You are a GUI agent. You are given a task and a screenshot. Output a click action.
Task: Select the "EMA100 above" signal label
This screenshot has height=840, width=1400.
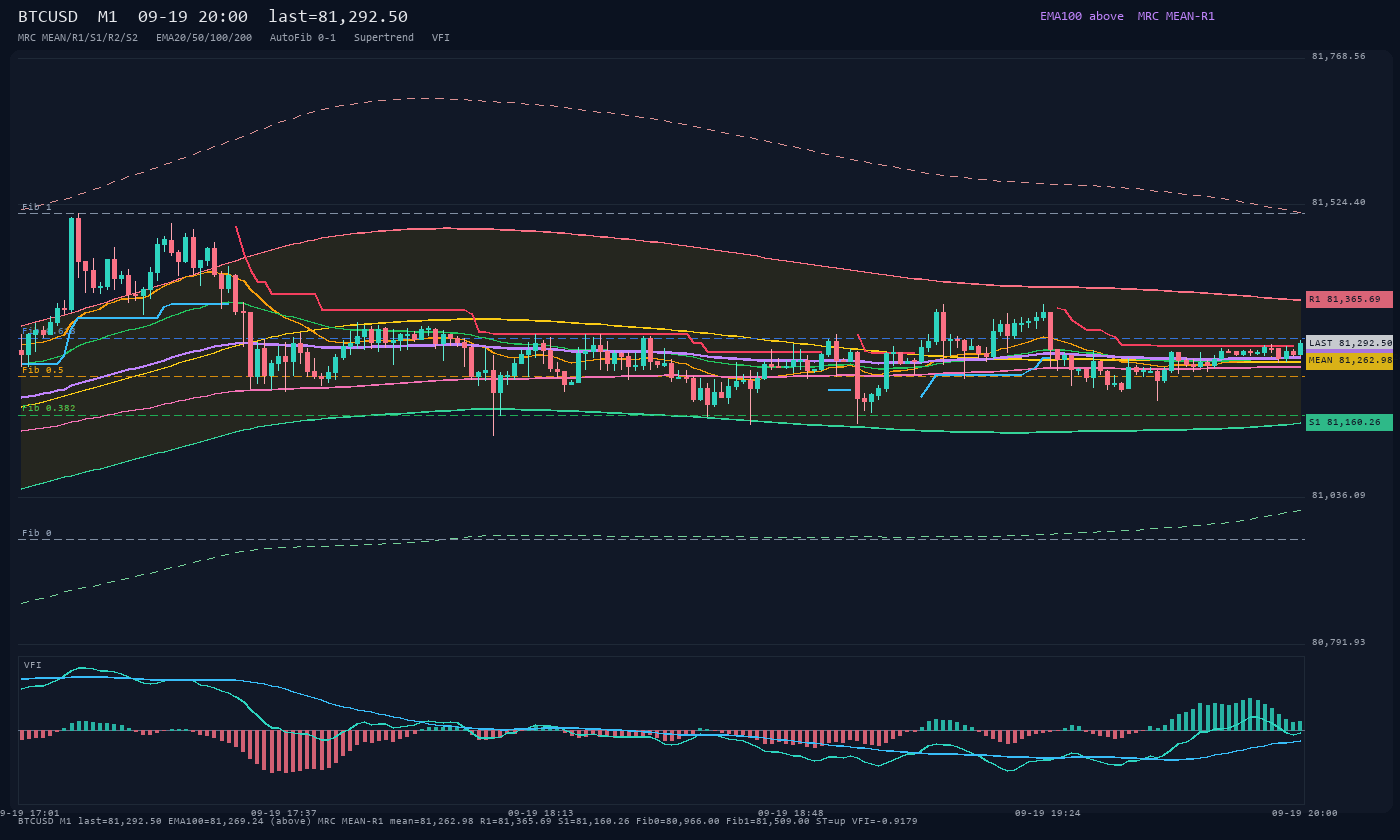coord(1082,16)
